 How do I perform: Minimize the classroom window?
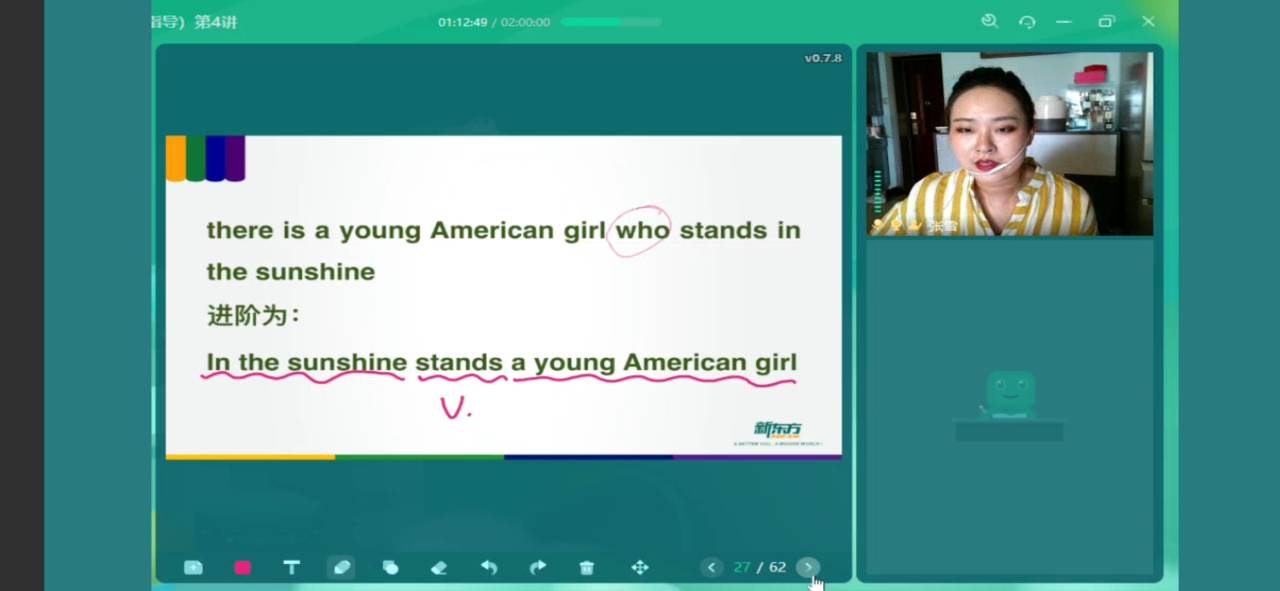point(1064,21)
